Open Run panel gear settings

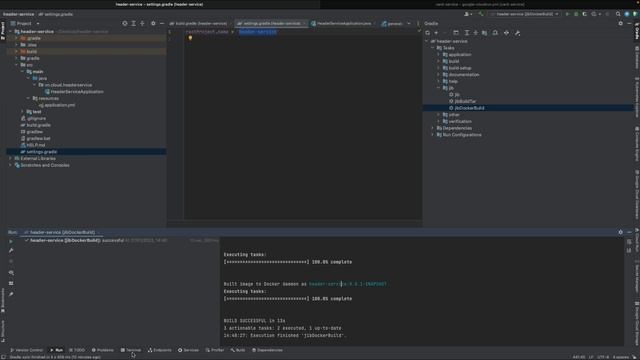(x=620, y=232)
